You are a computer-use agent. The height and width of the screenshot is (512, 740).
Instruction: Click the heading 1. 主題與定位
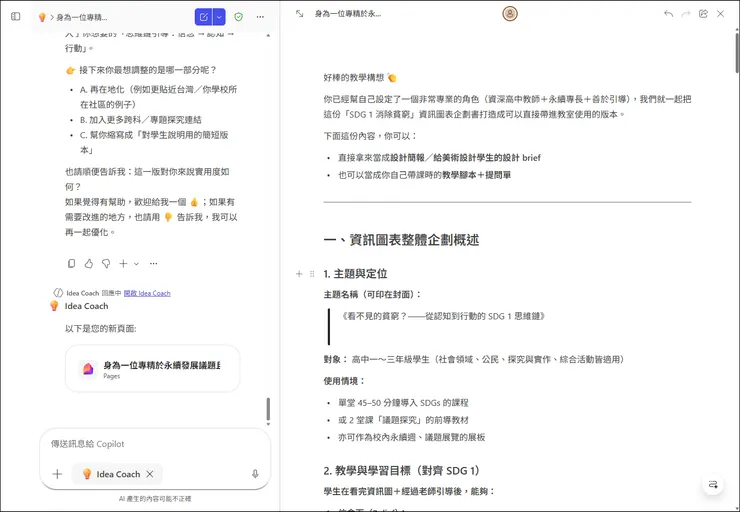tap(355, 274)
